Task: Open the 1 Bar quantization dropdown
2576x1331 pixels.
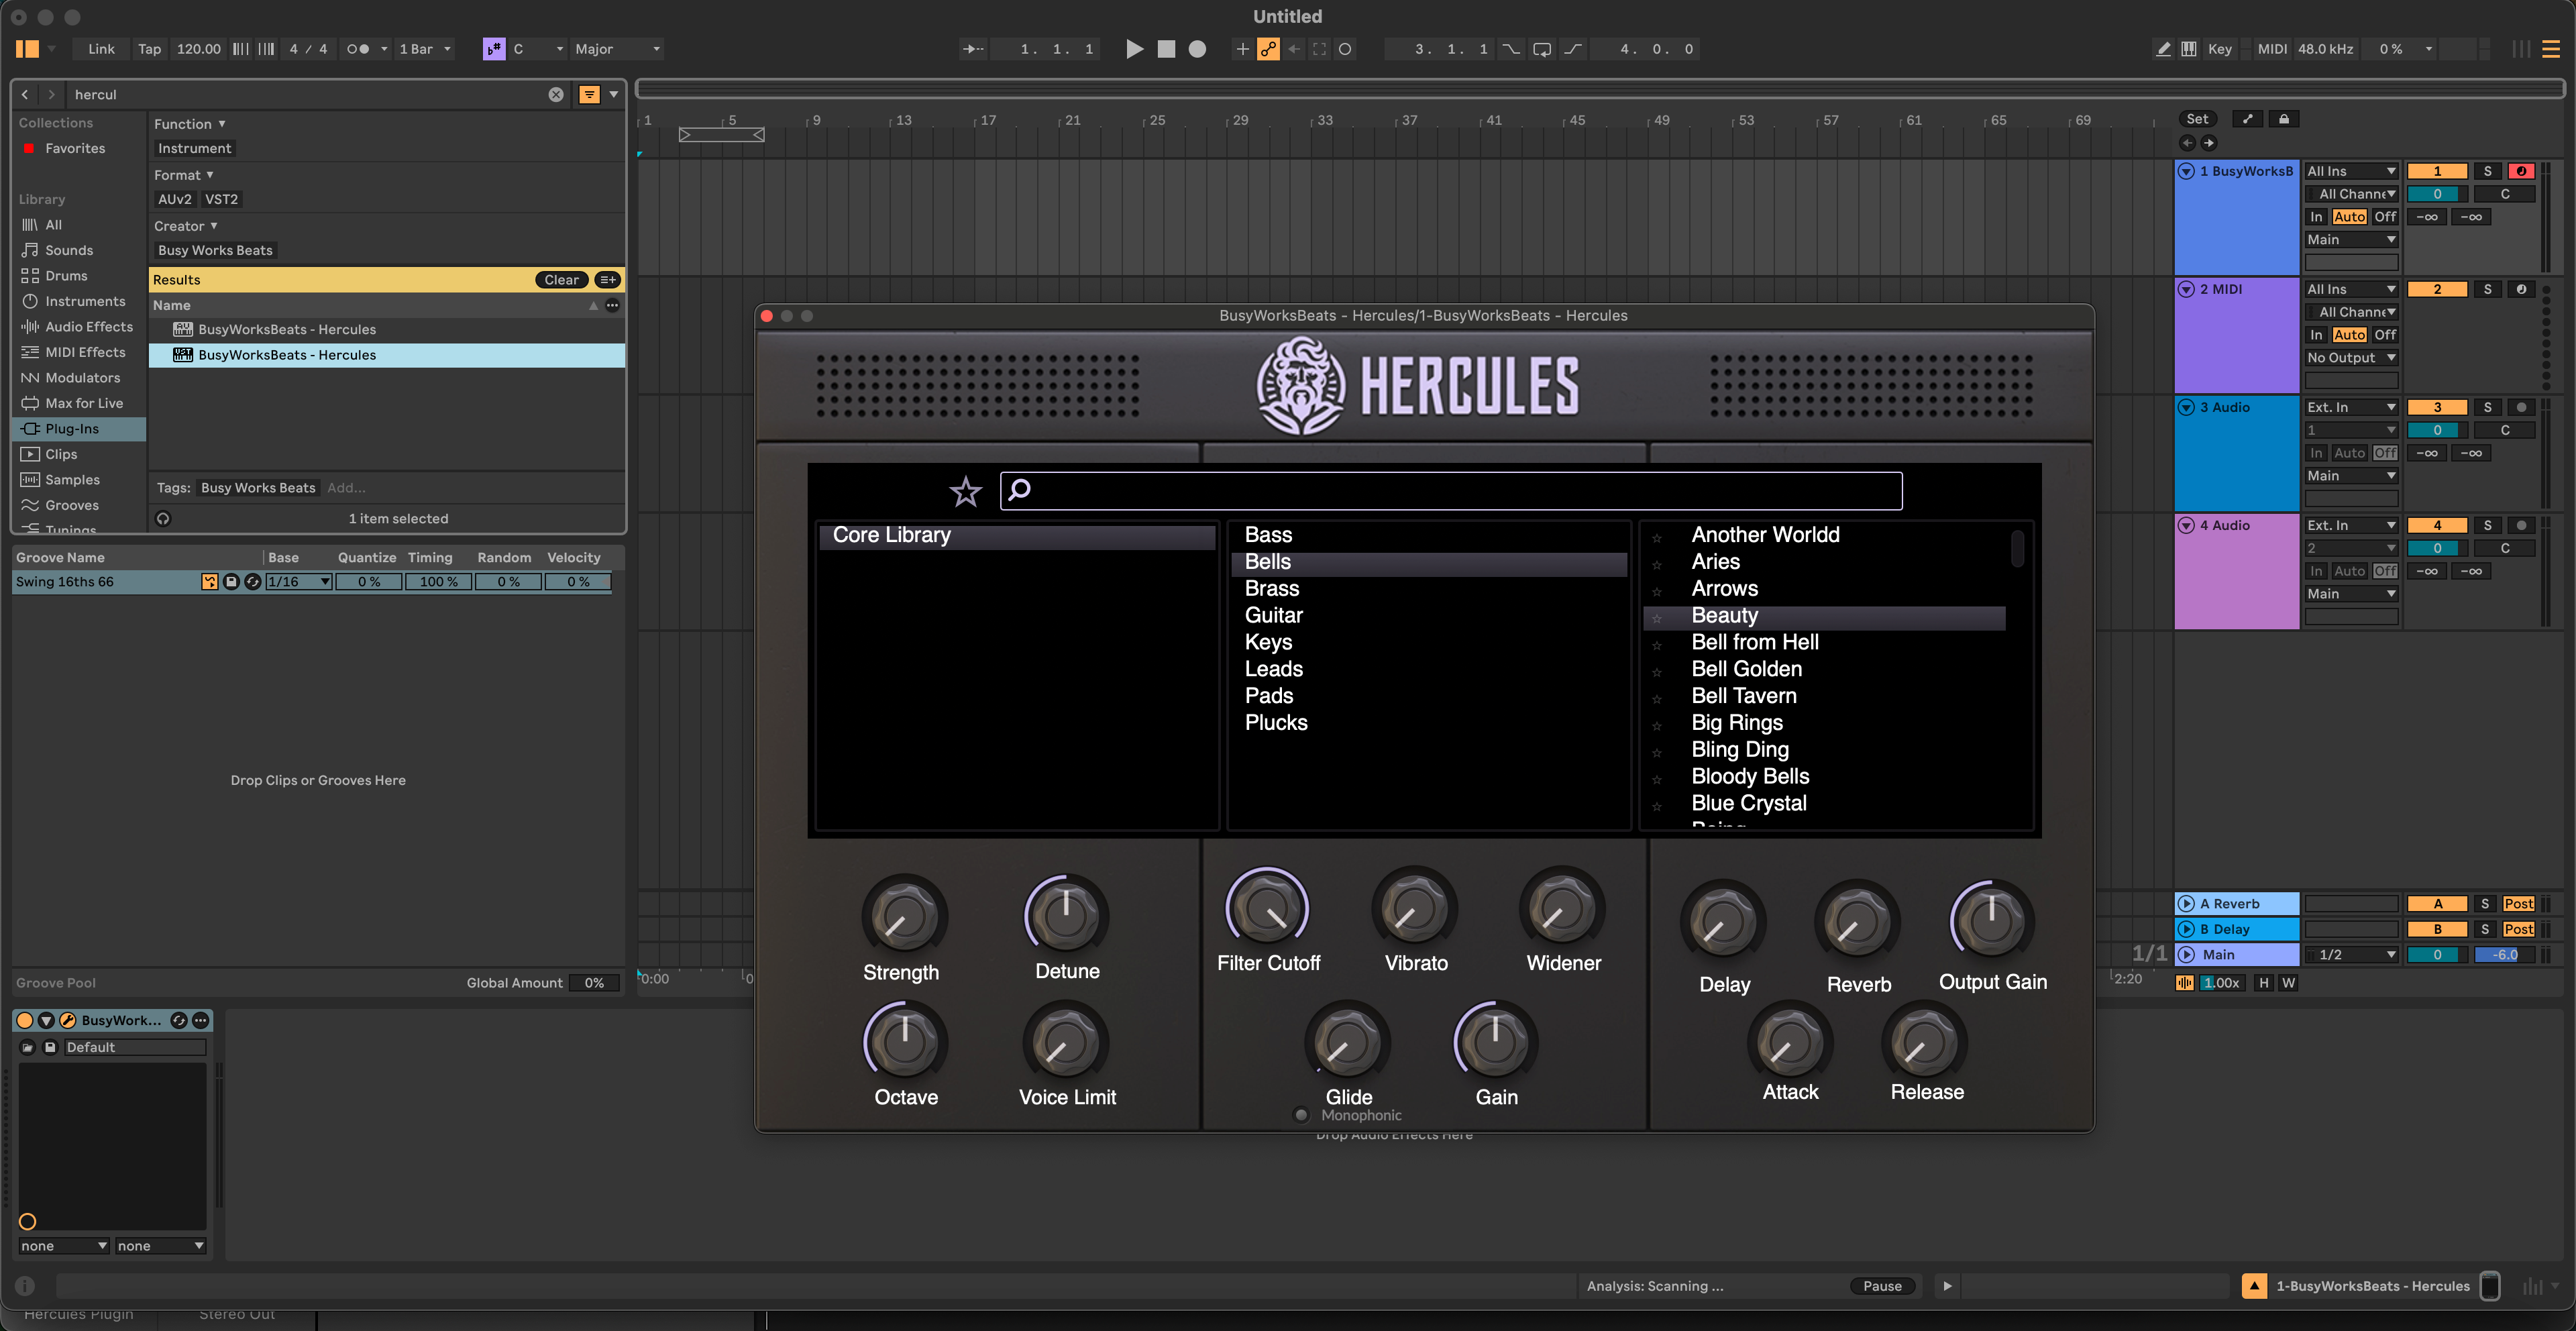Action: 425,49
